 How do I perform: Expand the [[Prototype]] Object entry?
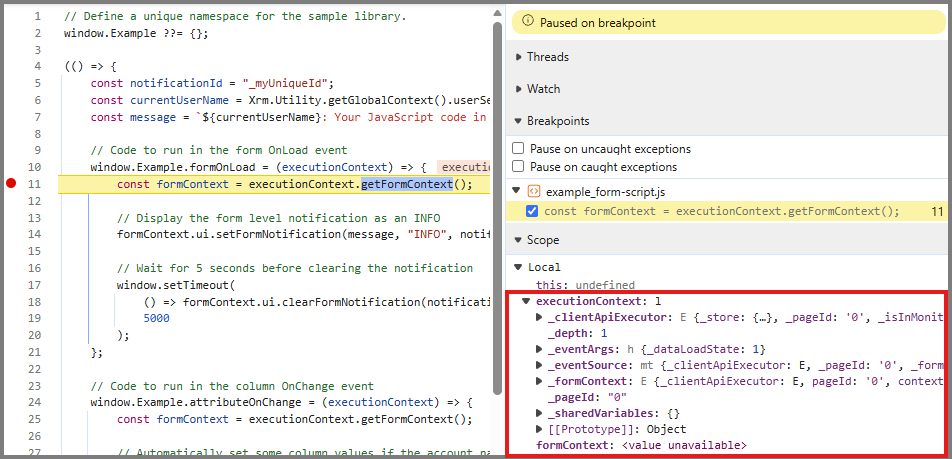[x=539, y=429]
